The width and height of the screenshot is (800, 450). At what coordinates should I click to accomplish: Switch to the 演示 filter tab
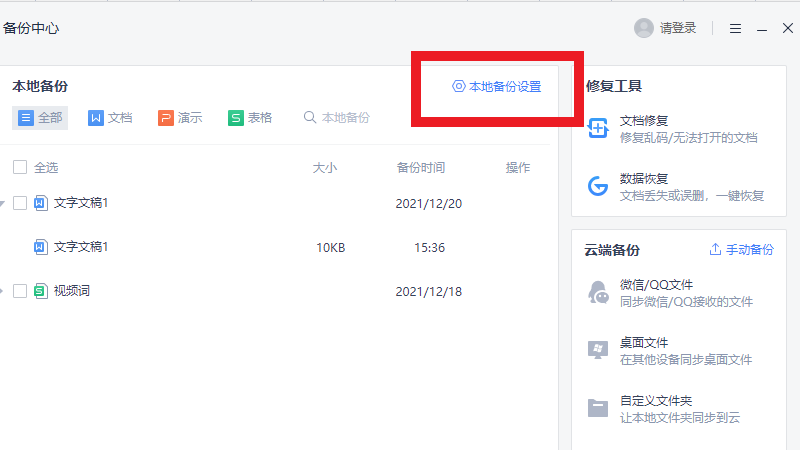click(180, 118)
